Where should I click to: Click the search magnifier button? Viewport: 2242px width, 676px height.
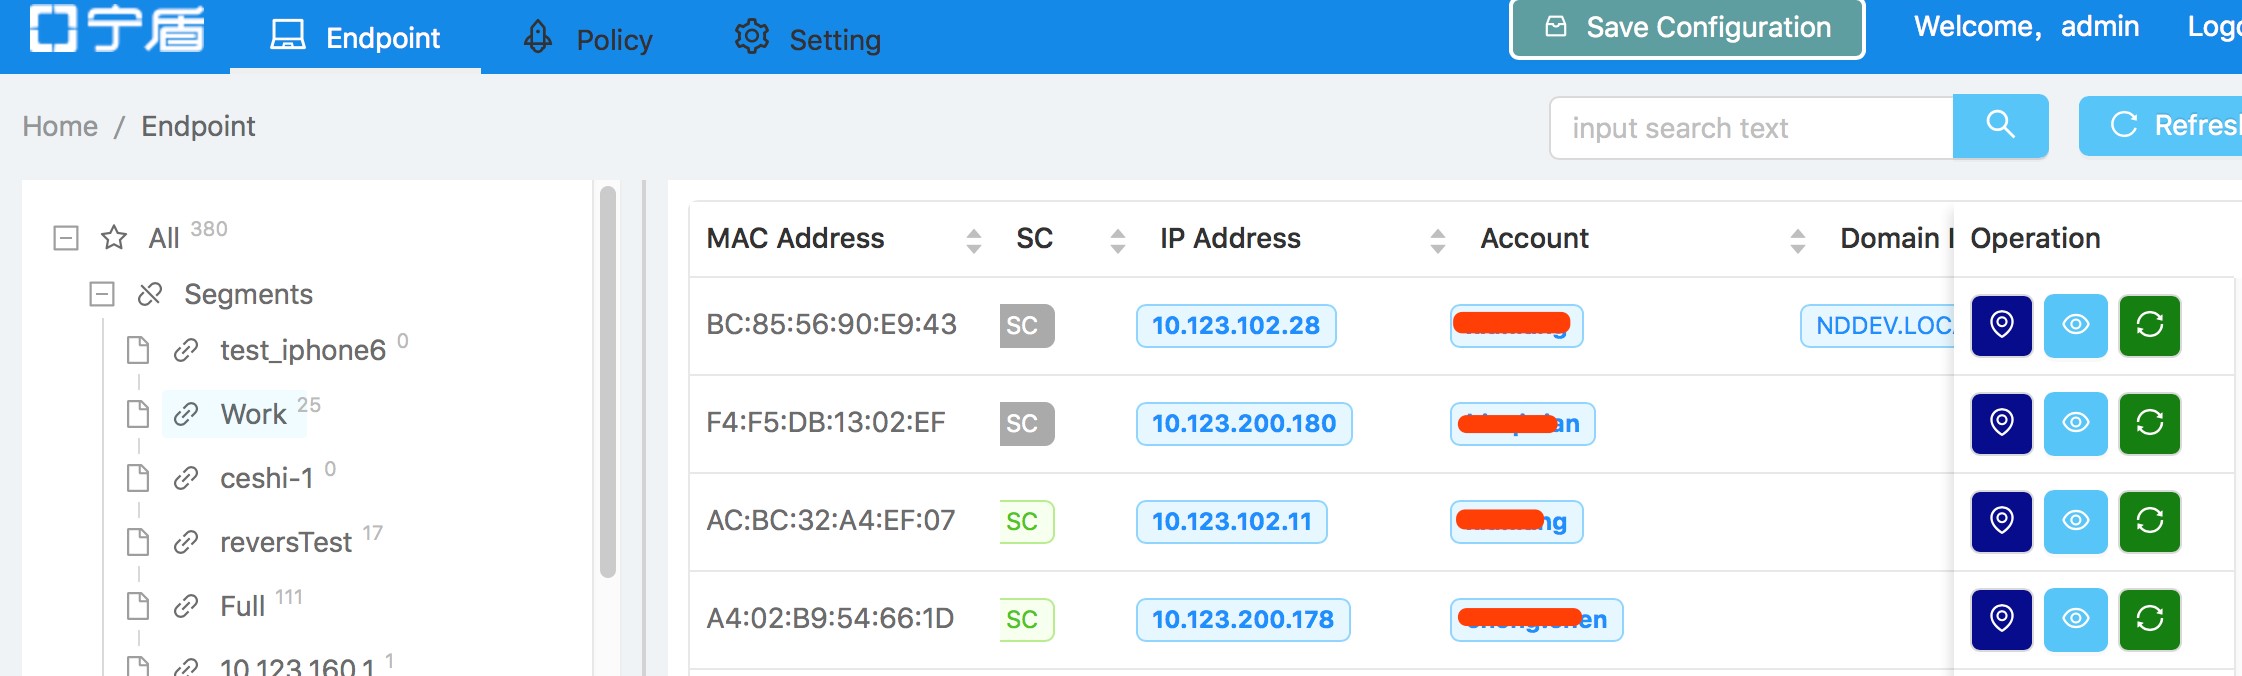click(x=2000, y=126)
